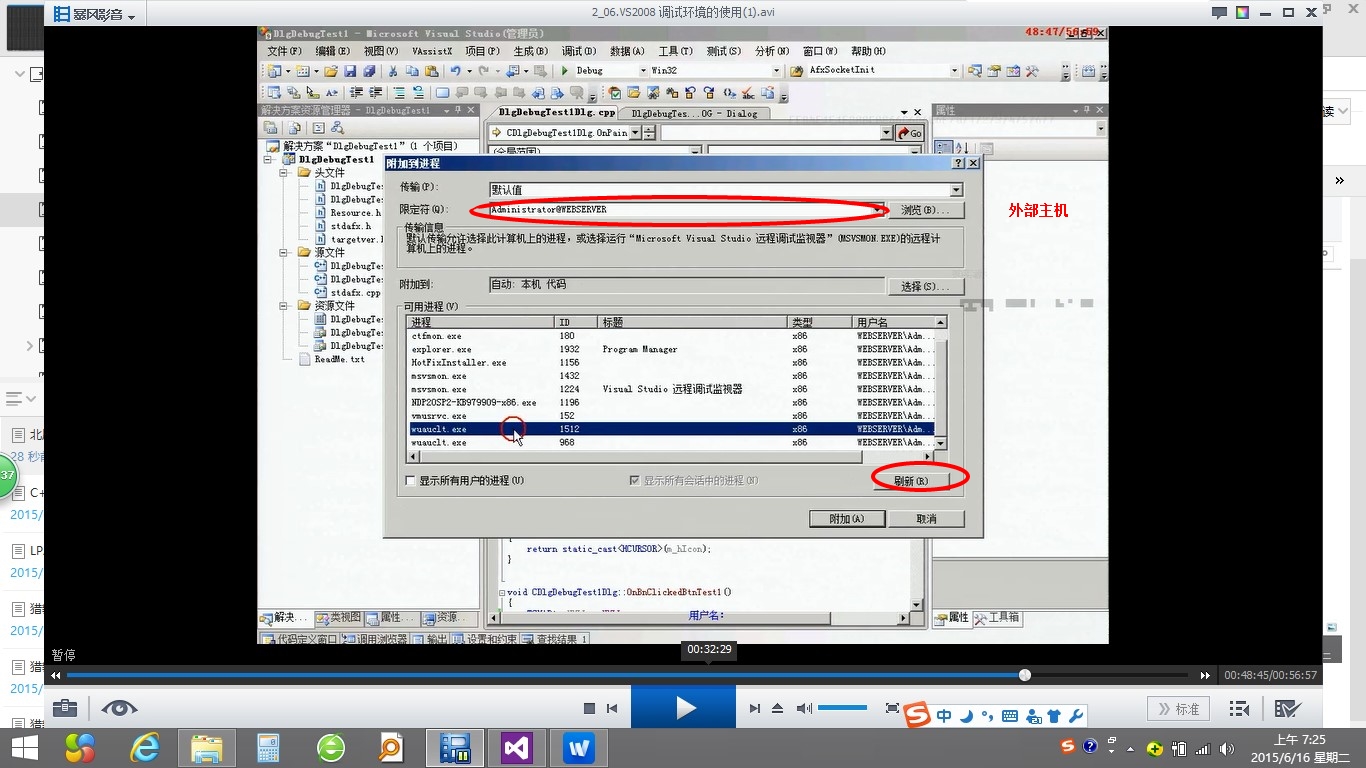
Task: Open the AfxSocketInit find combo box
Action: pyautogui.click(x=883, y=71)
